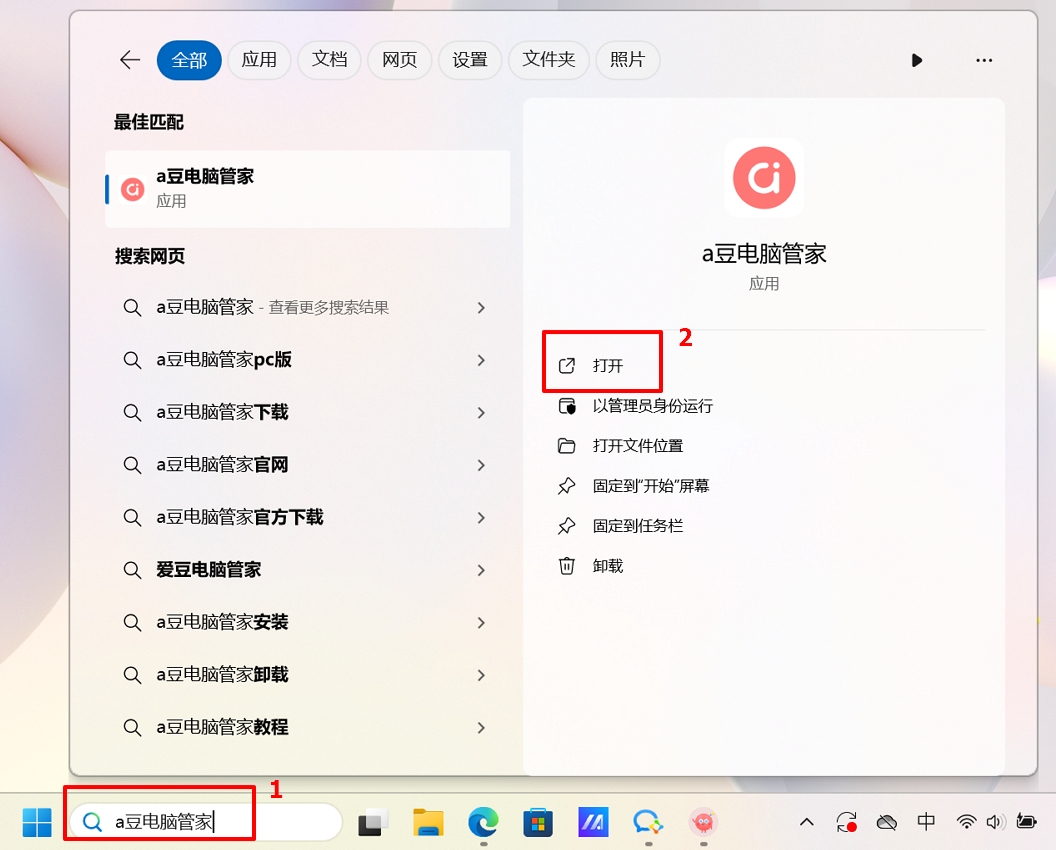Viewport: 1056px width, 850px height.
Task: Choose 固定到"开始"屏幕 option
Action: point(634,486)
